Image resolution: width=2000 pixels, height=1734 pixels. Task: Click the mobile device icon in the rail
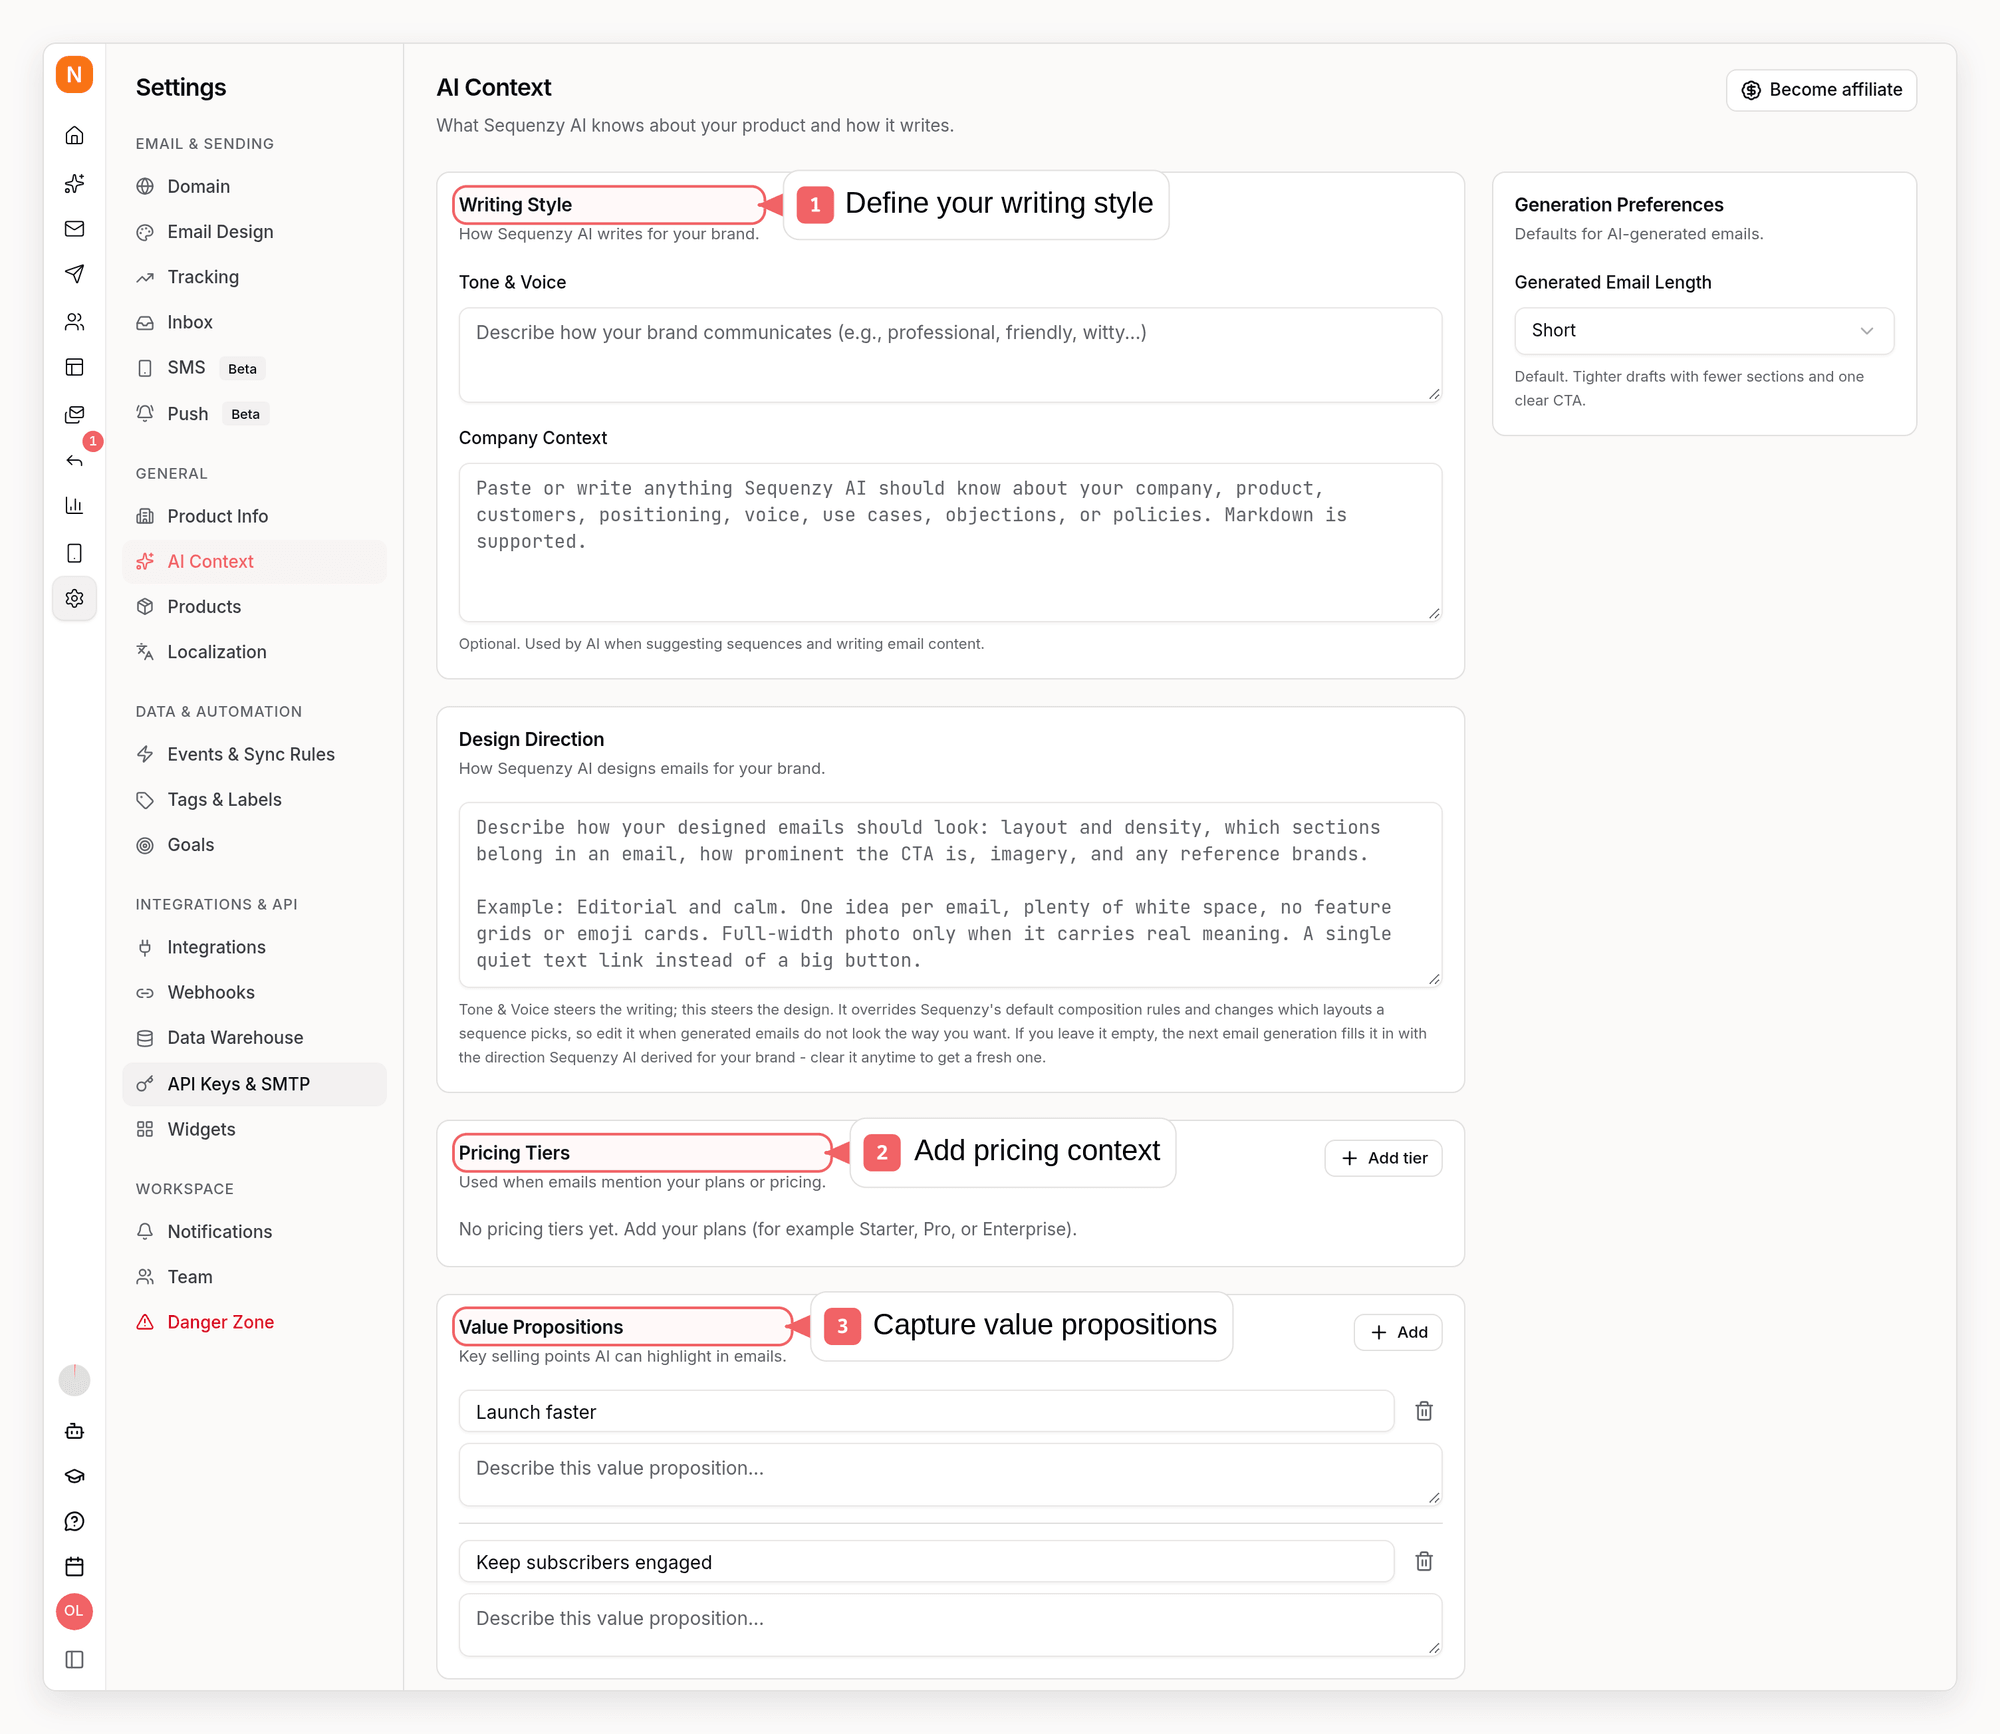click(x=74, y=553)
